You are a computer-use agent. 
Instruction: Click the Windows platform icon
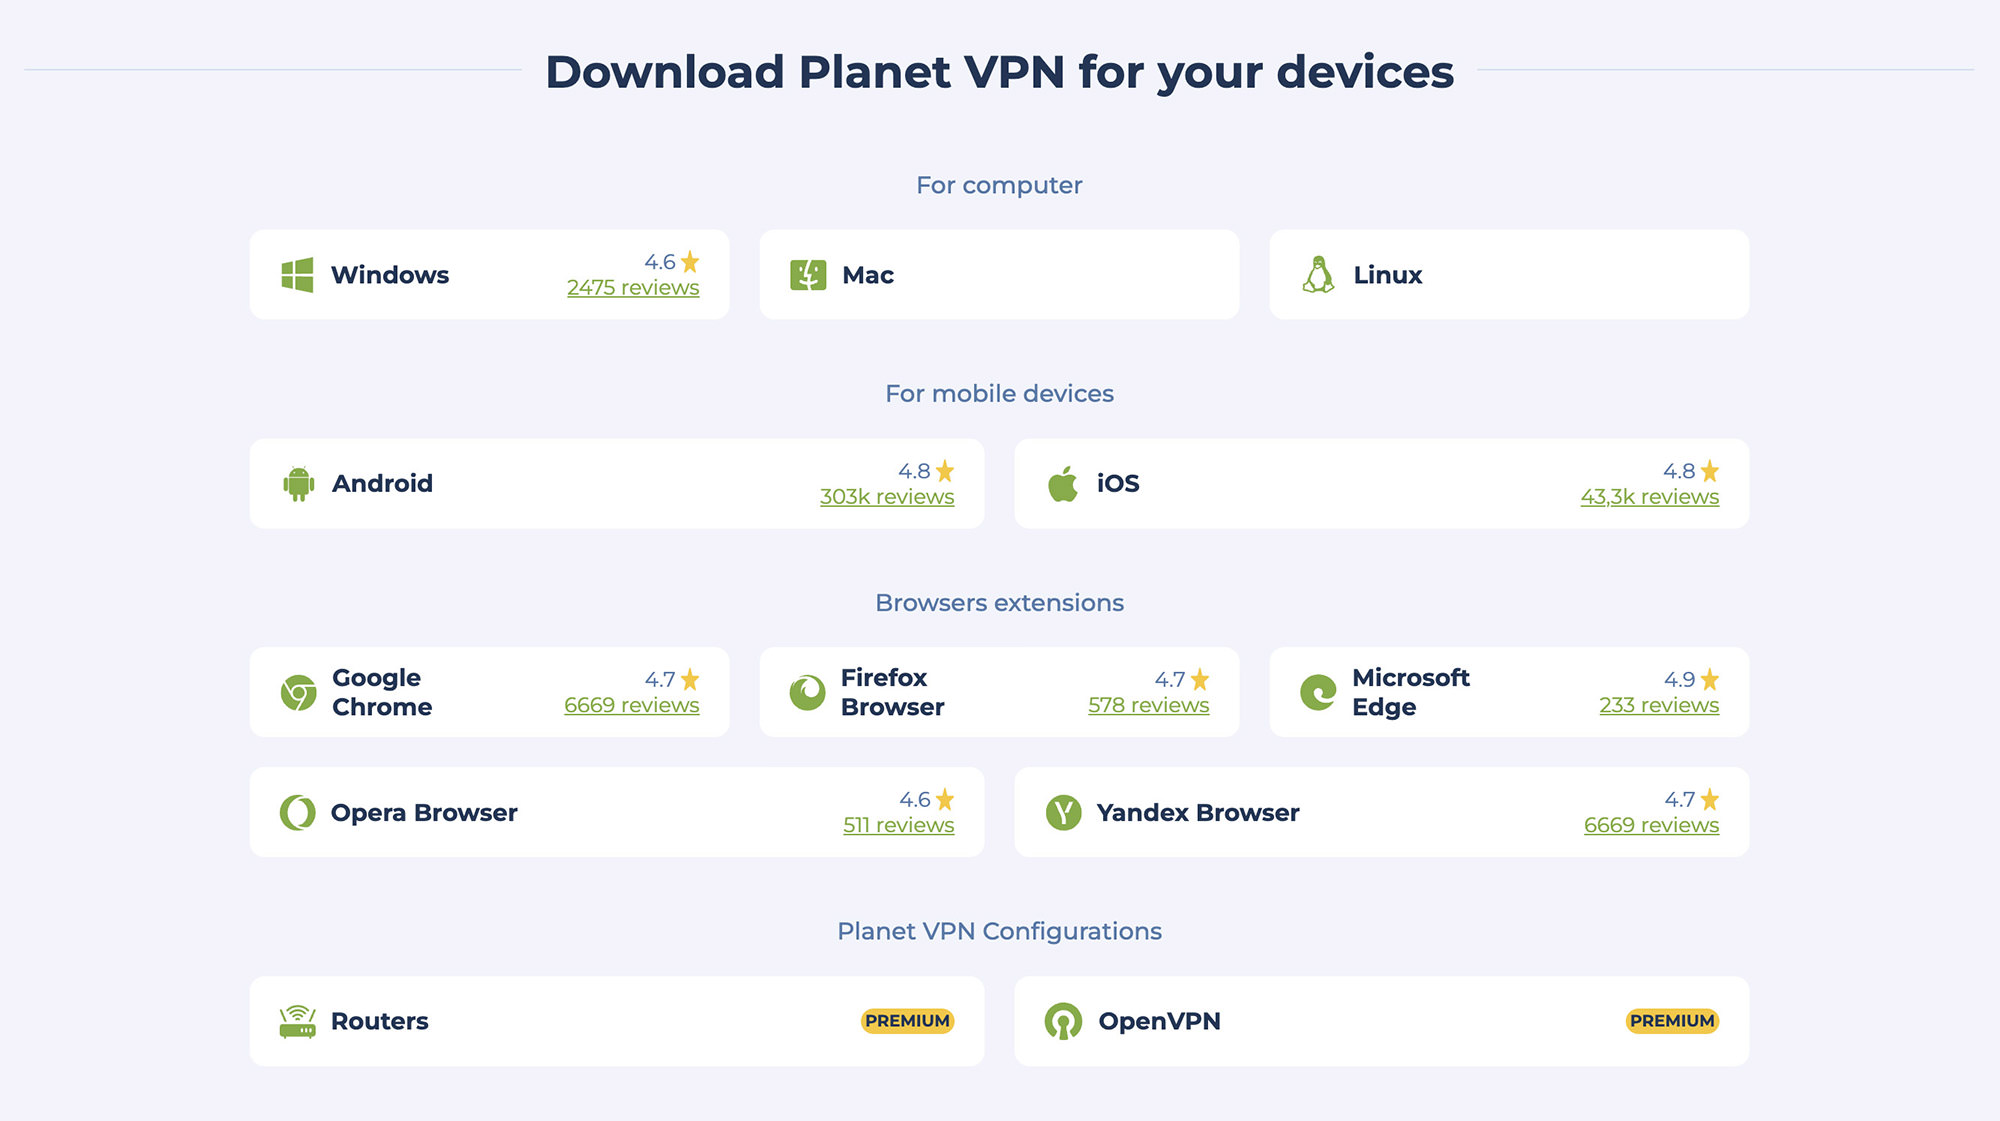(297, 275)
